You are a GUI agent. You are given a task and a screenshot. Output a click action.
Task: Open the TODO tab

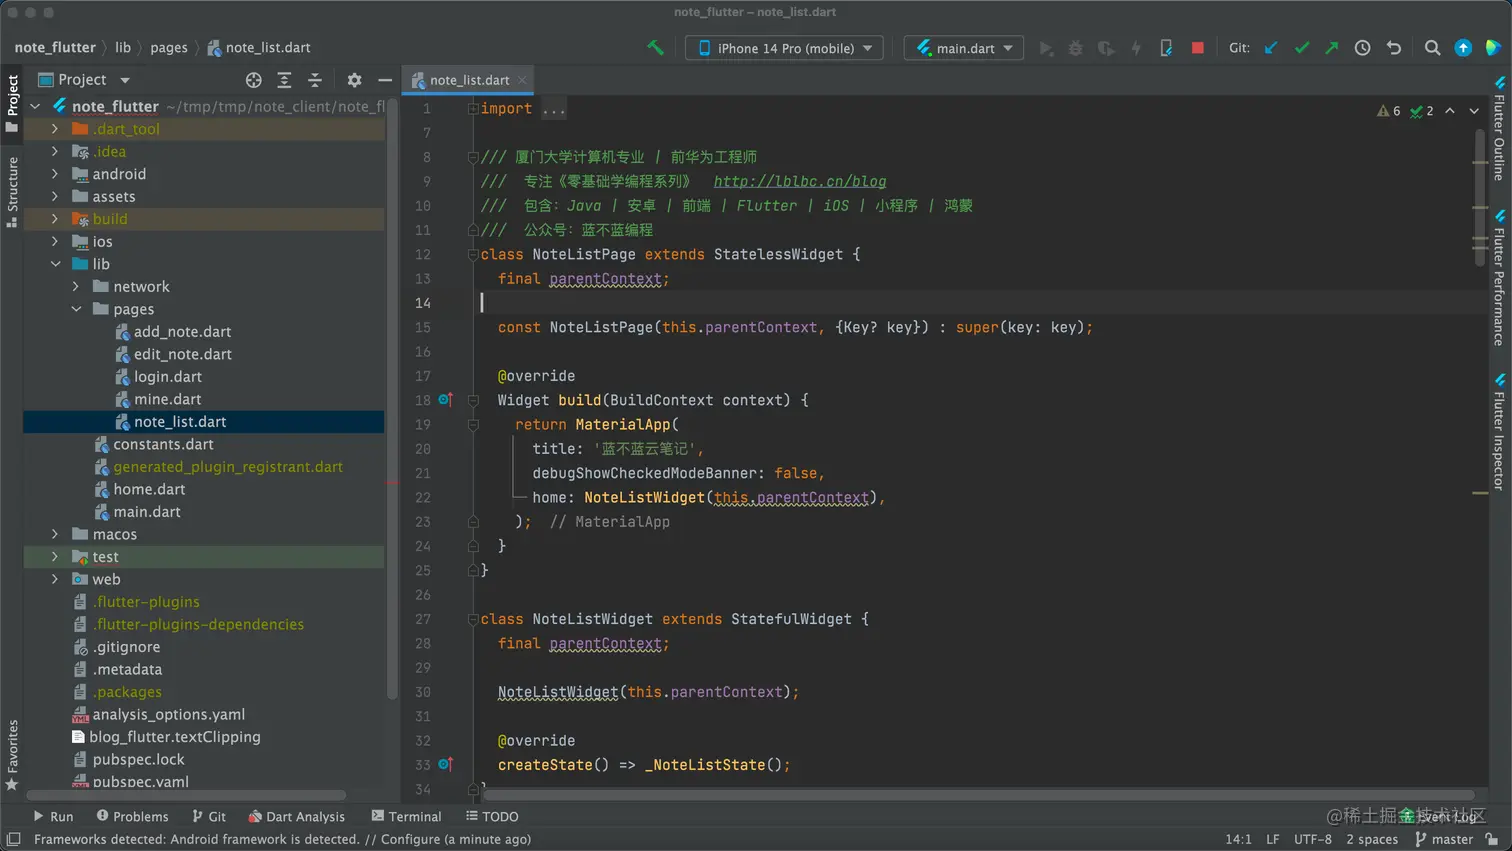pyautogui.click(x=492, y=817)
